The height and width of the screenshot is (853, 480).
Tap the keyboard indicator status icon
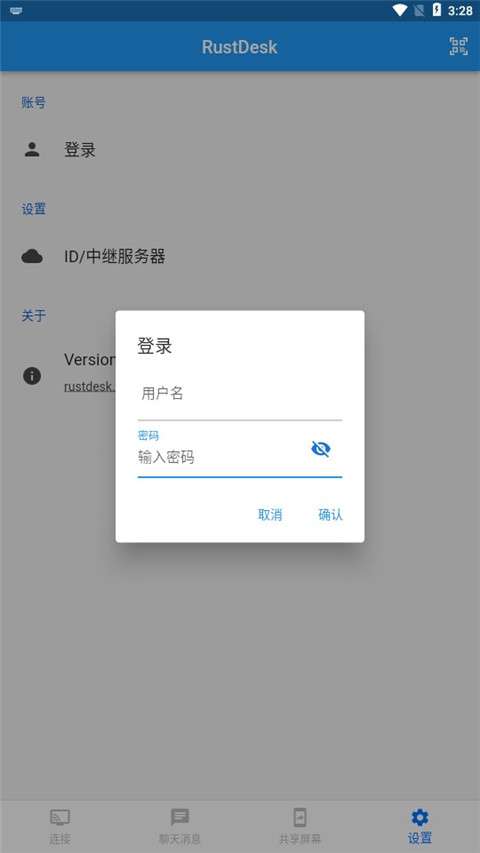coord(16,10)
